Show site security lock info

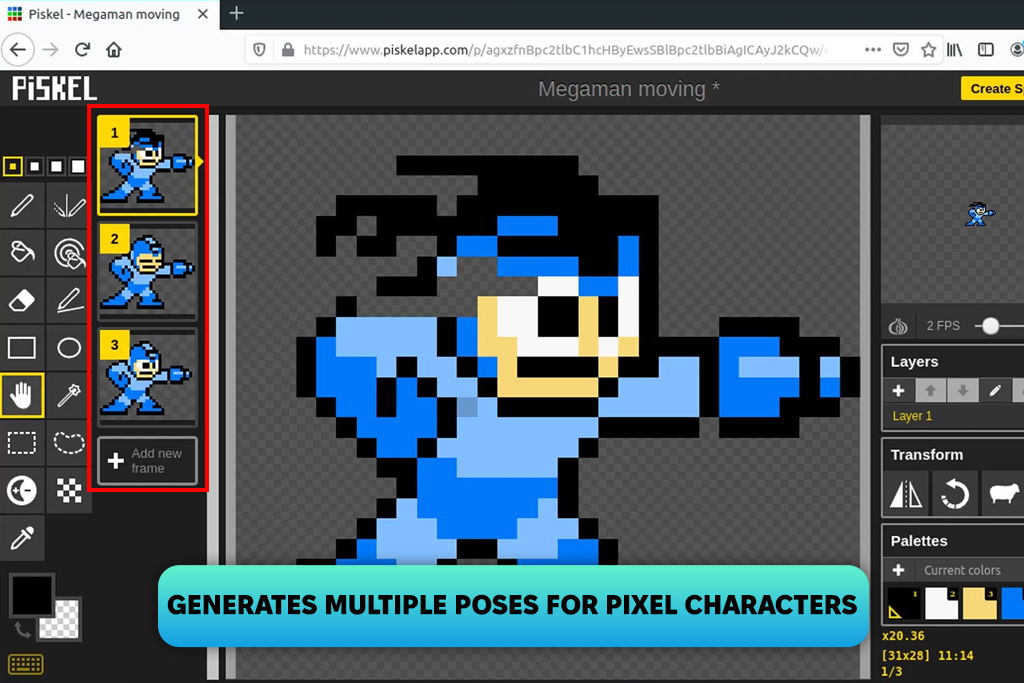pos(287,50)
